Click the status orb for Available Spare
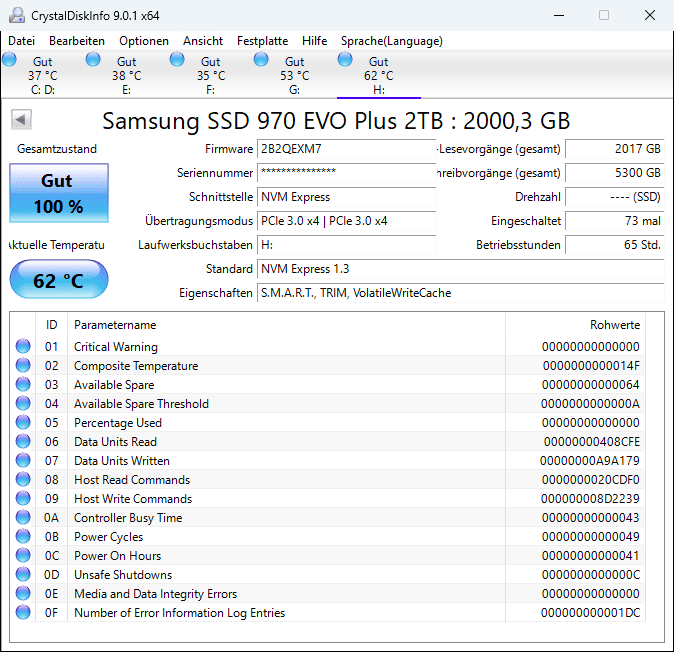This screenshot has width=674, height=652. click(x=23, y=384)
